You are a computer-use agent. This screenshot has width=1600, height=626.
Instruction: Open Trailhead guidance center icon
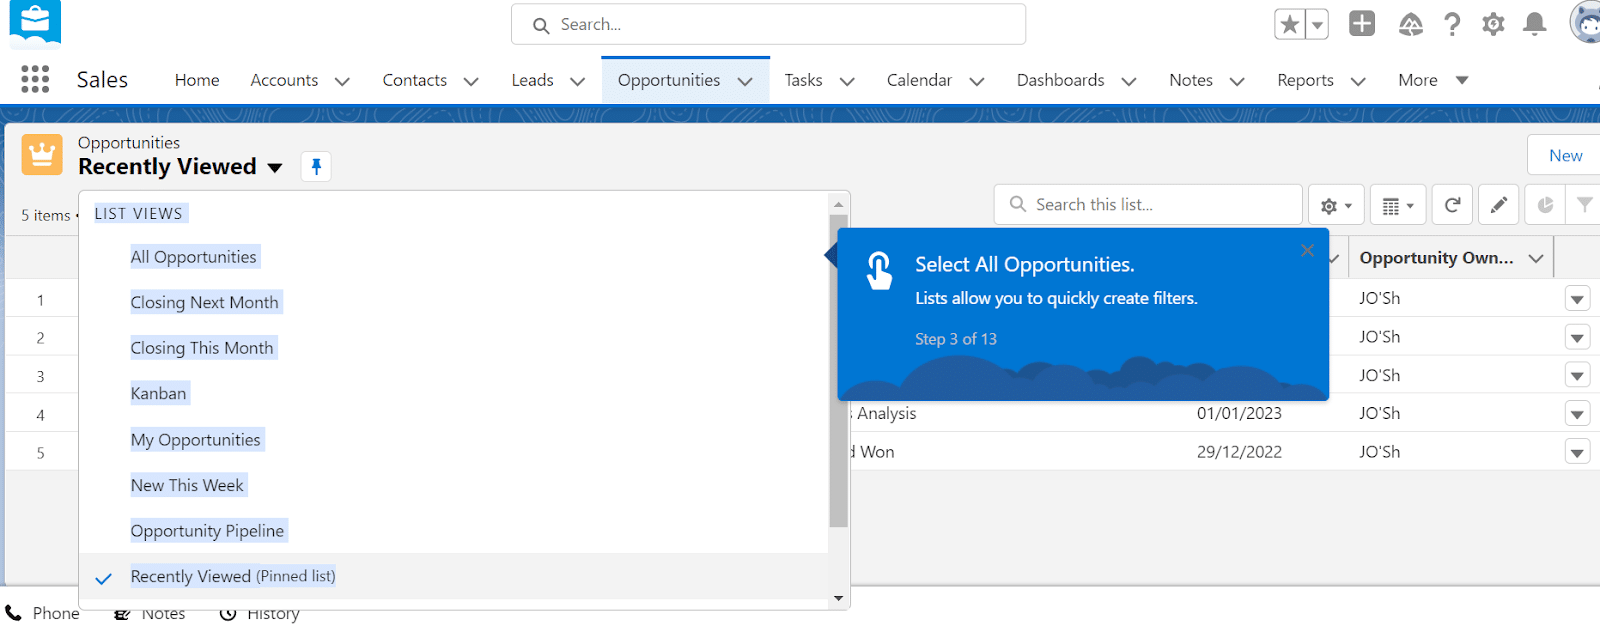1411,24
